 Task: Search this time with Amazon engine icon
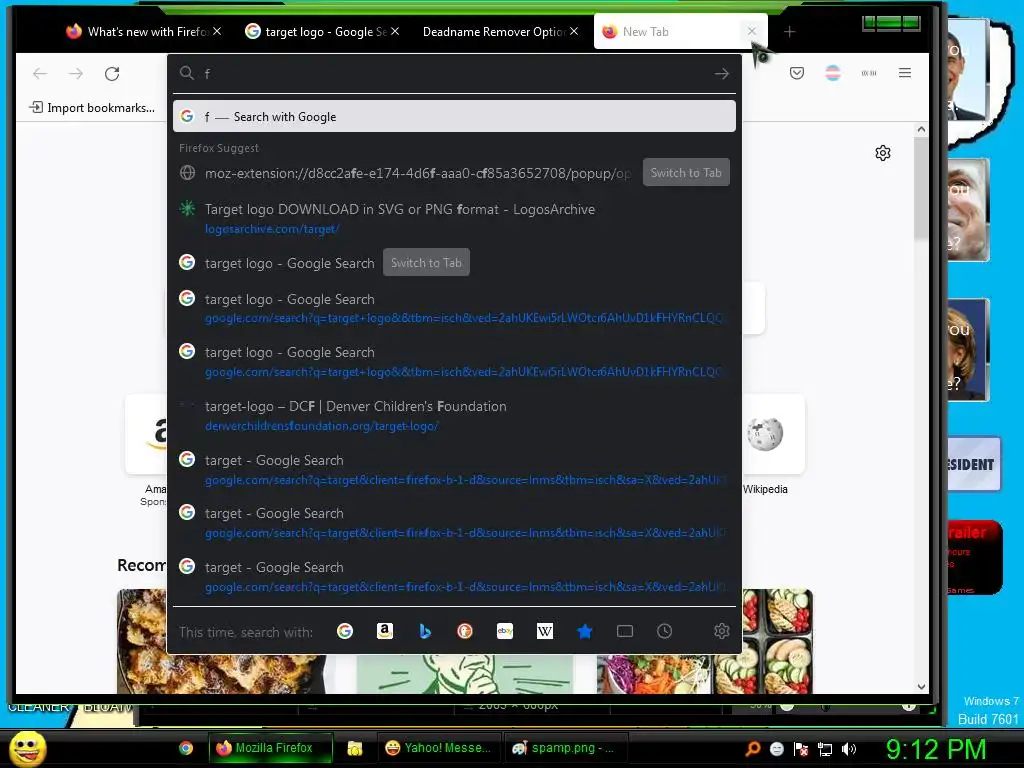click(385, 631)
